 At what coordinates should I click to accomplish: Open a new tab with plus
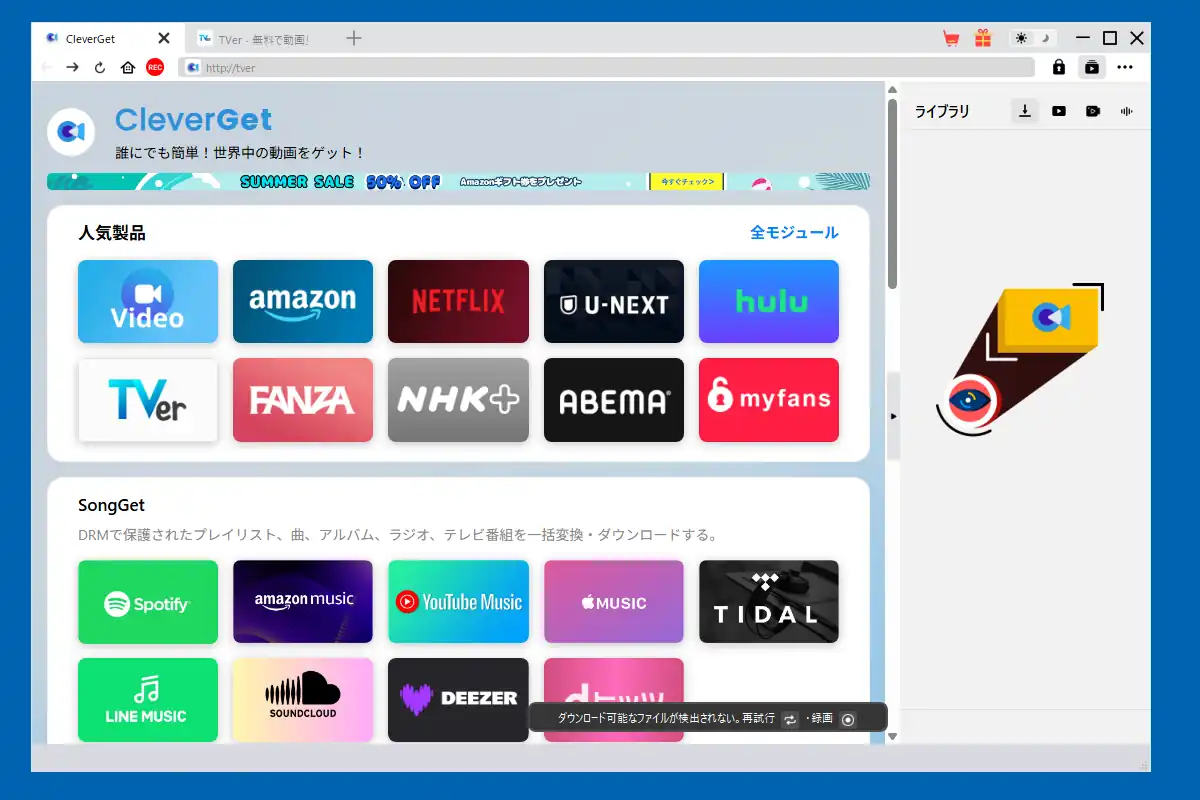tap(353, 38)
